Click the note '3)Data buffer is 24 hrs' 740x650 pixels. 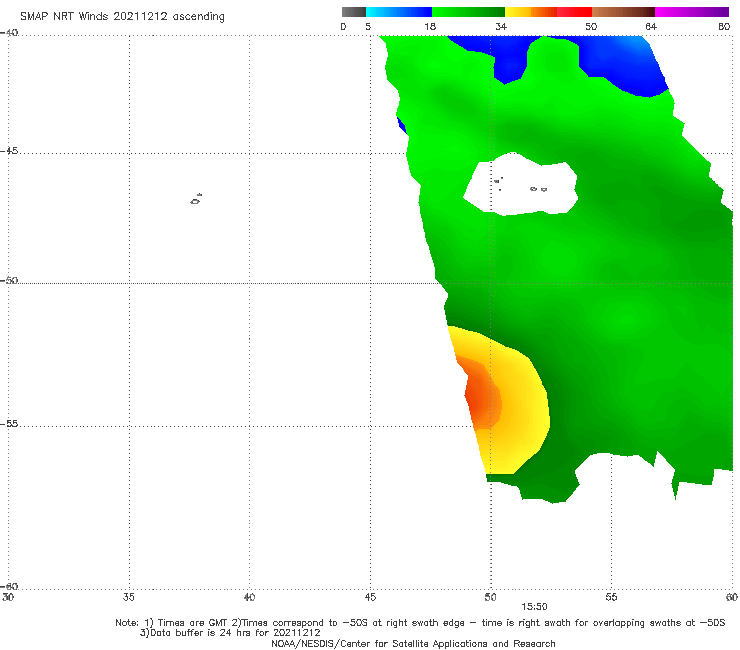click(x=230, y=633)
